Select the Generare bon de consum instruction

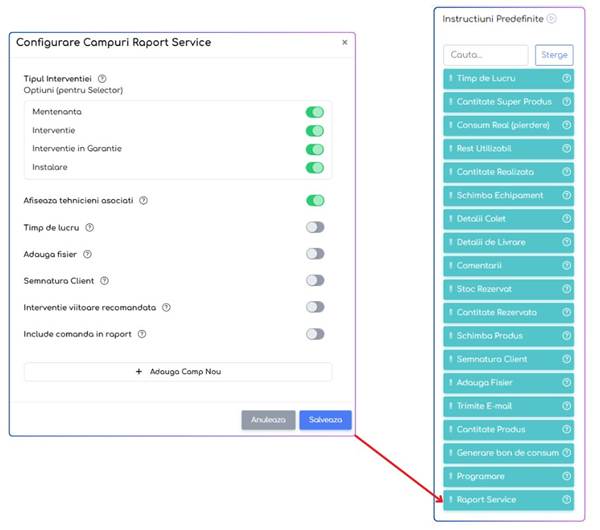coord(509,453)
